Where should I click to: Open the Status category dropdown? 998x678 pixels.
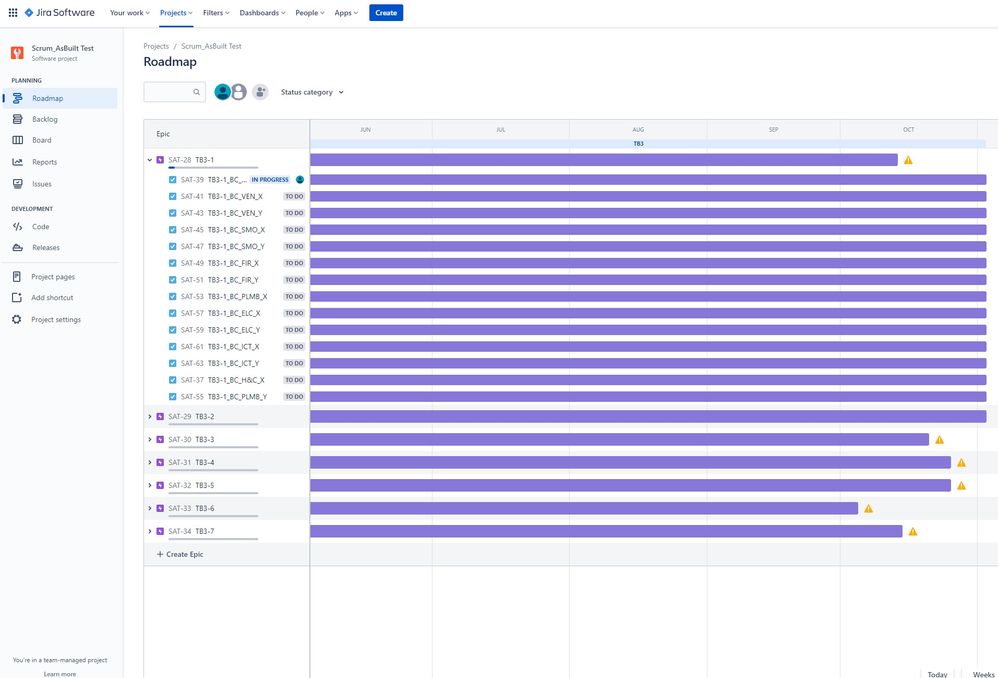tap(312, 91)
